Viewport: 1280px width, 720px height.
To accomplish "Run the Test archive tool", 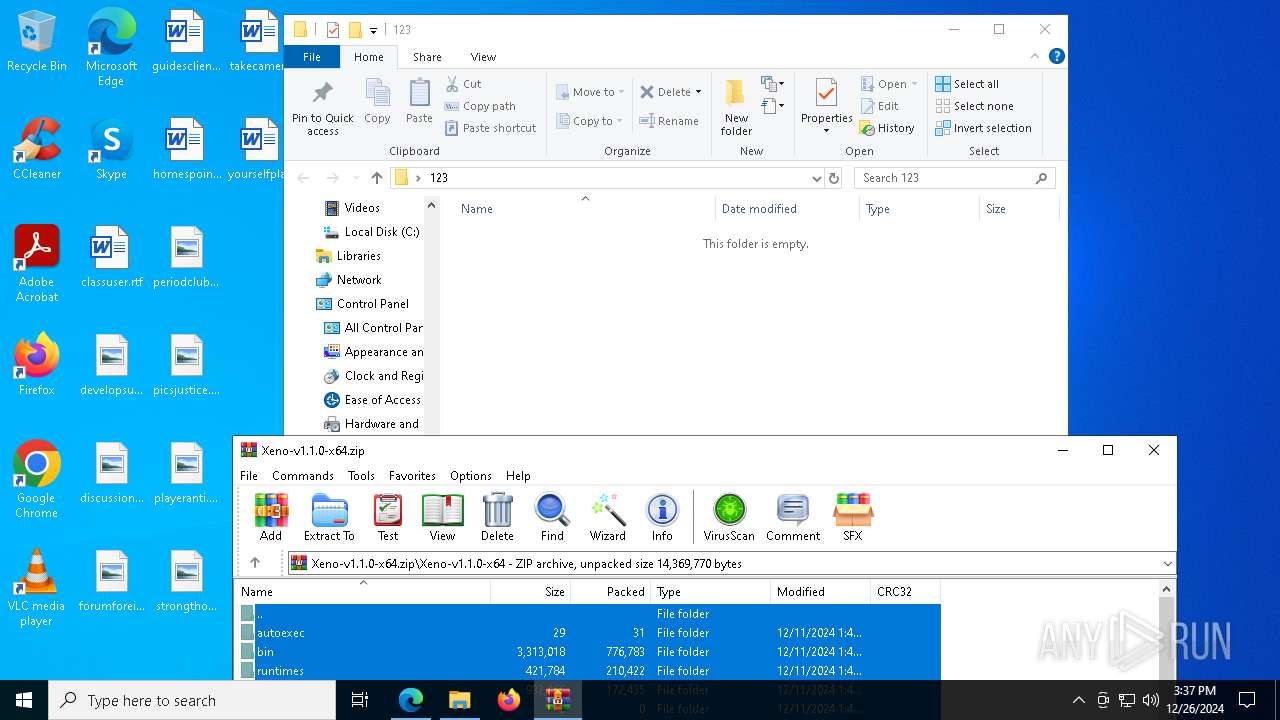I will point(388,517).
